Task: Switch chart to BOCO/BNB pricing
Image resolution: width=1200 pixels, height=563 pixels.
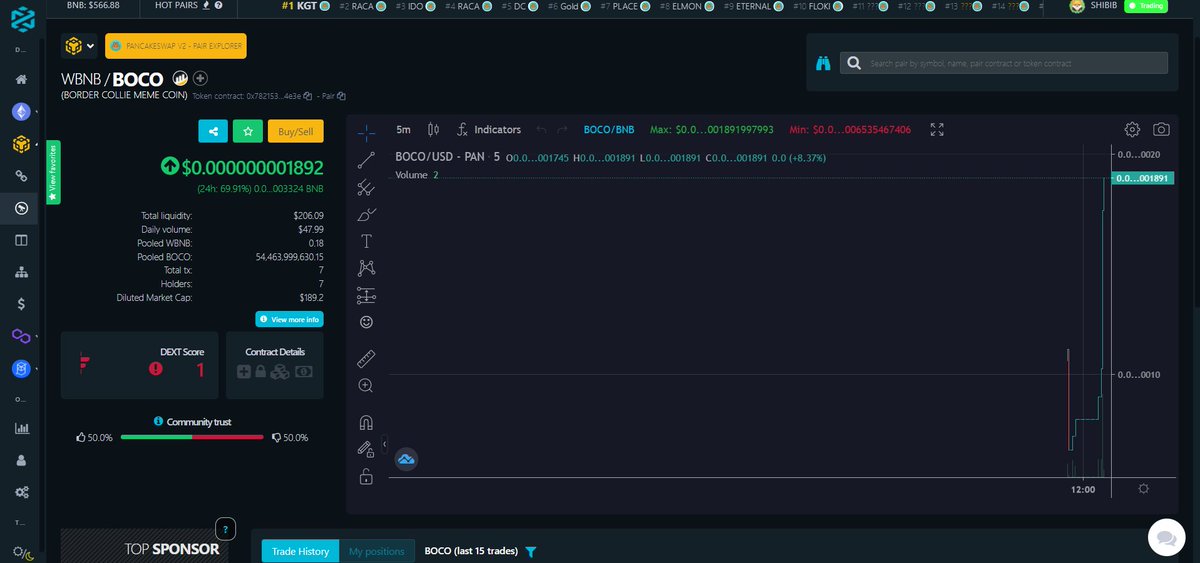Action: pos(609,129)
